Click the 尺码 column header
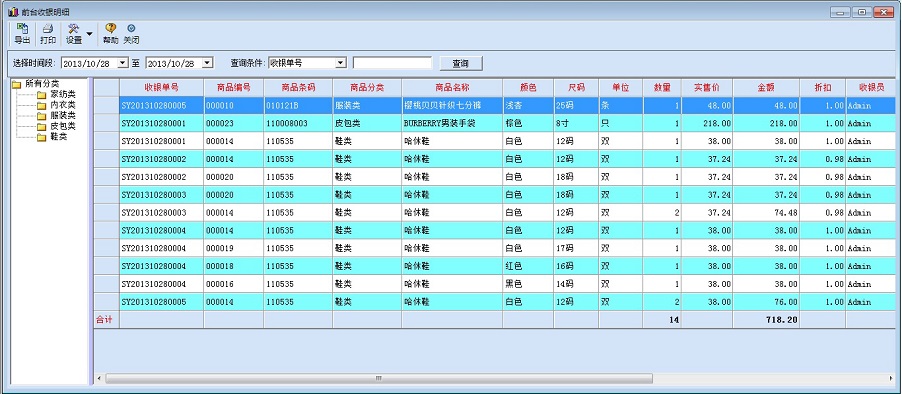This screenshot has height=394, width=902. (x=576, y=87)
